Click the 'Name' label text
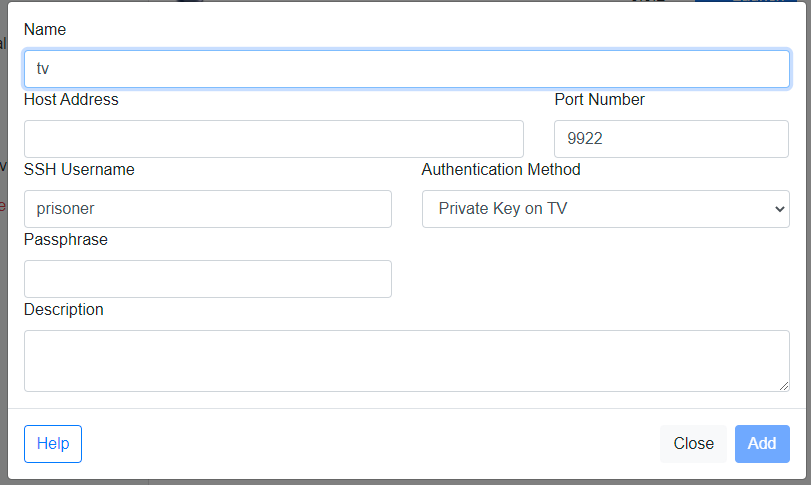This screenshot has height=485, width=811. coord(45,29)
